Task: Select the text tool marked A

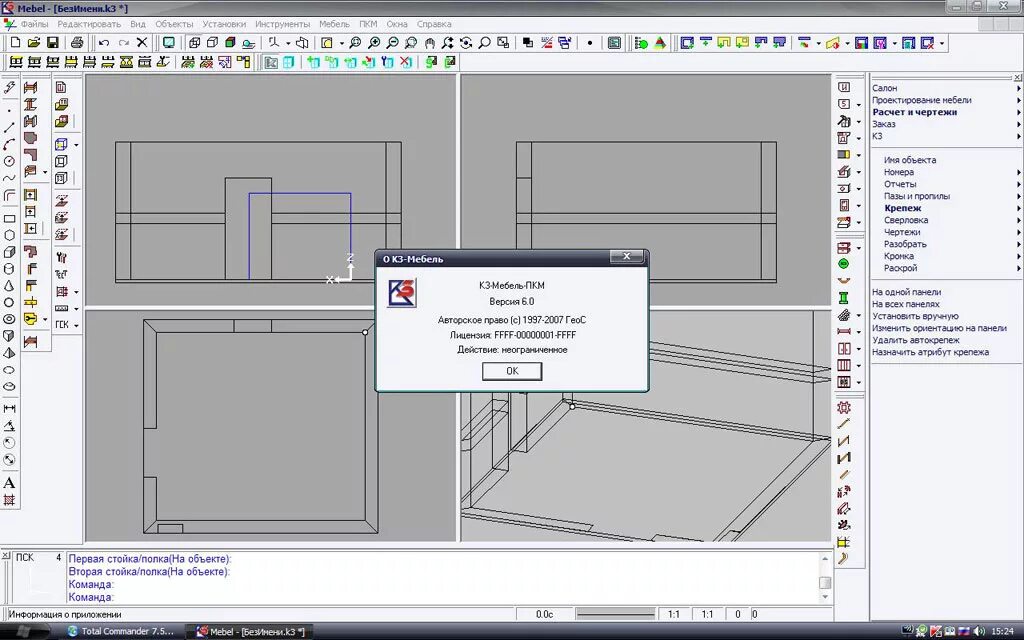Action: click(x=9, y=483)
